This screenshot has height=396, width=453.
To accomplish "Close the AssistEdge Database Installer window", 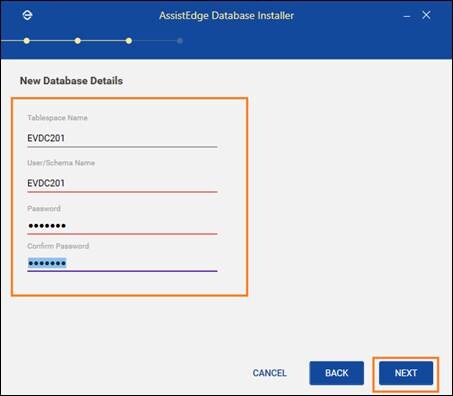I will tap(426, 15).
